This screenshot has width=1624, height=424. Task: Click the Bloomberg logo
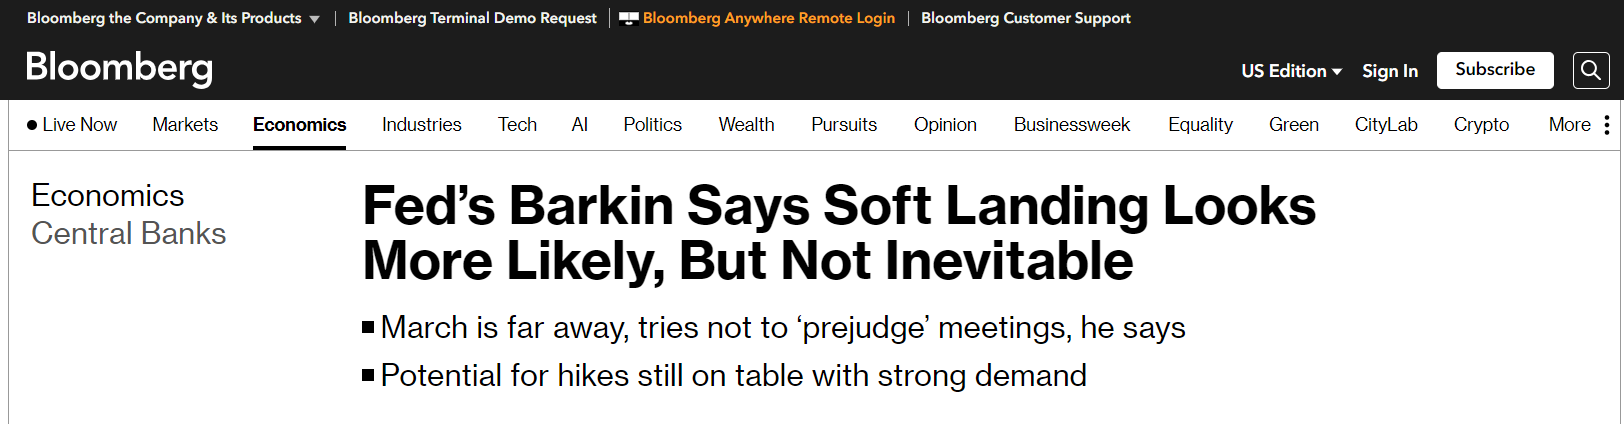point(119,68)
